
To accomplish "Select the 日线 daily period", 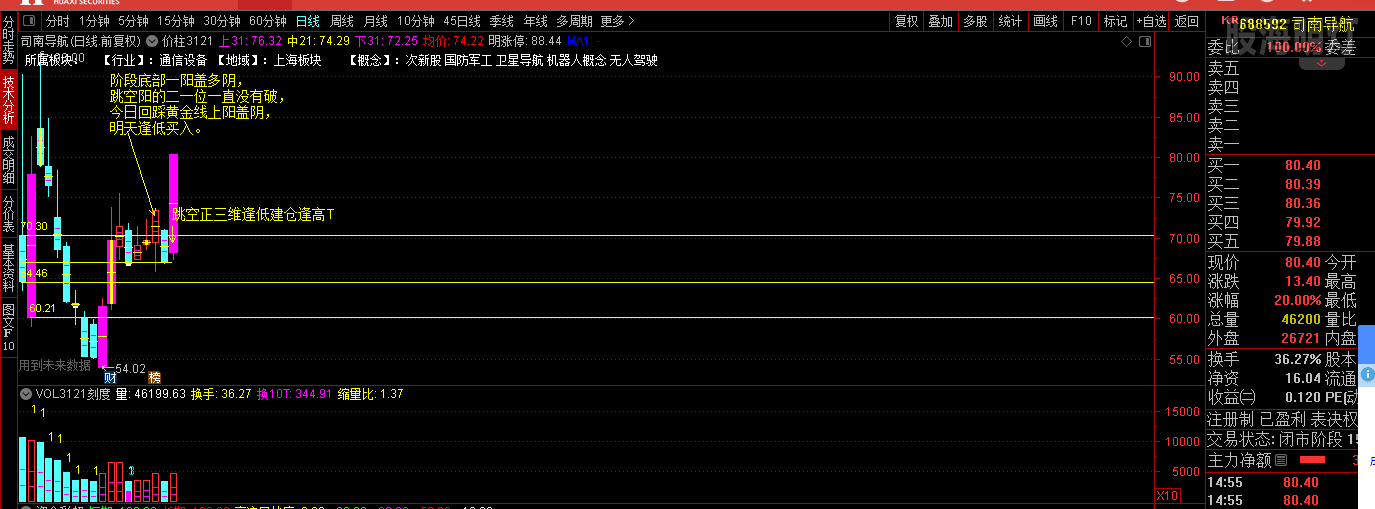I will 307,21.
